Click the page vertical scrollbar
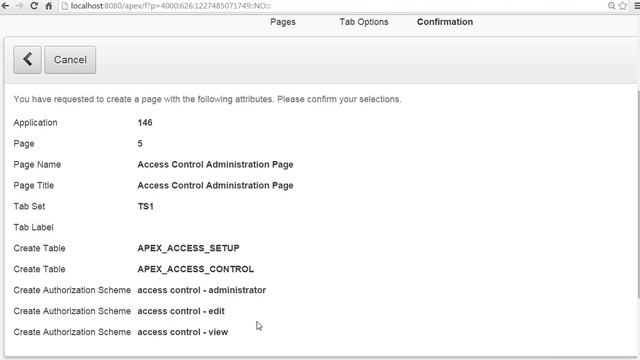This screenshot has height=360, width=640. [638, 194]
